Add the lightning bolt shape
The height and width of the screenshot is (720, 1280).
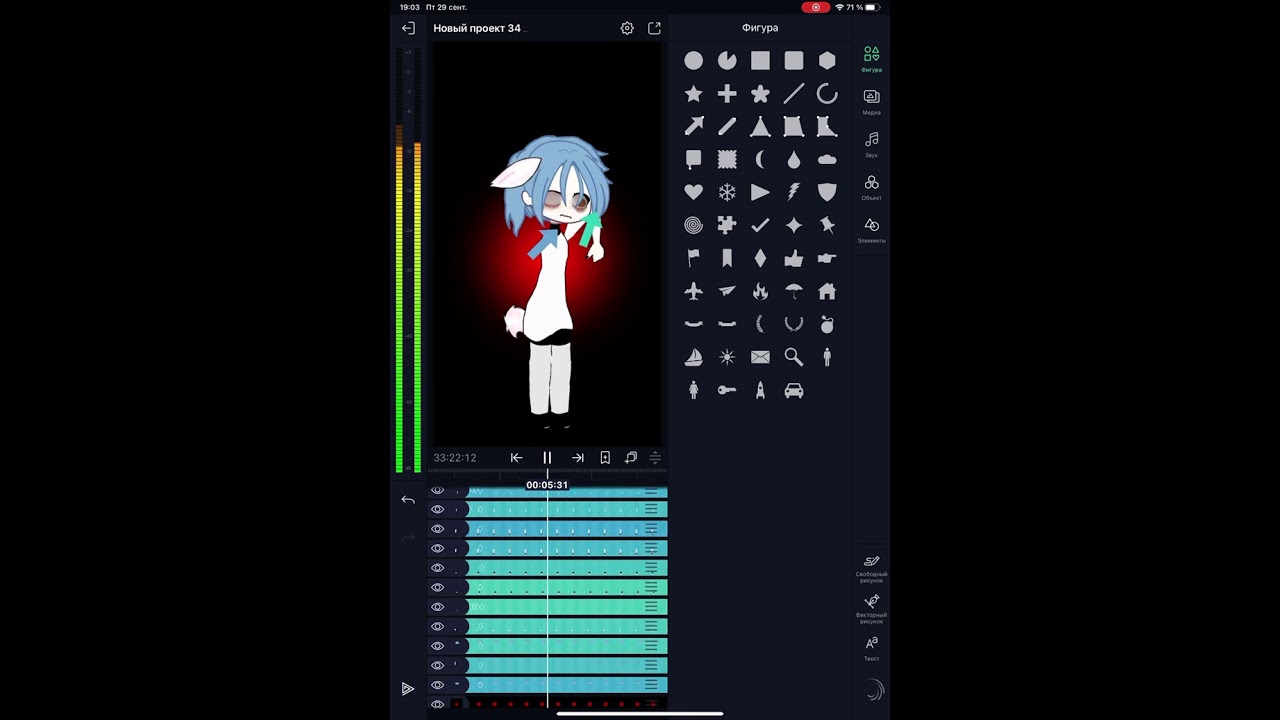[x=794, y=192]
